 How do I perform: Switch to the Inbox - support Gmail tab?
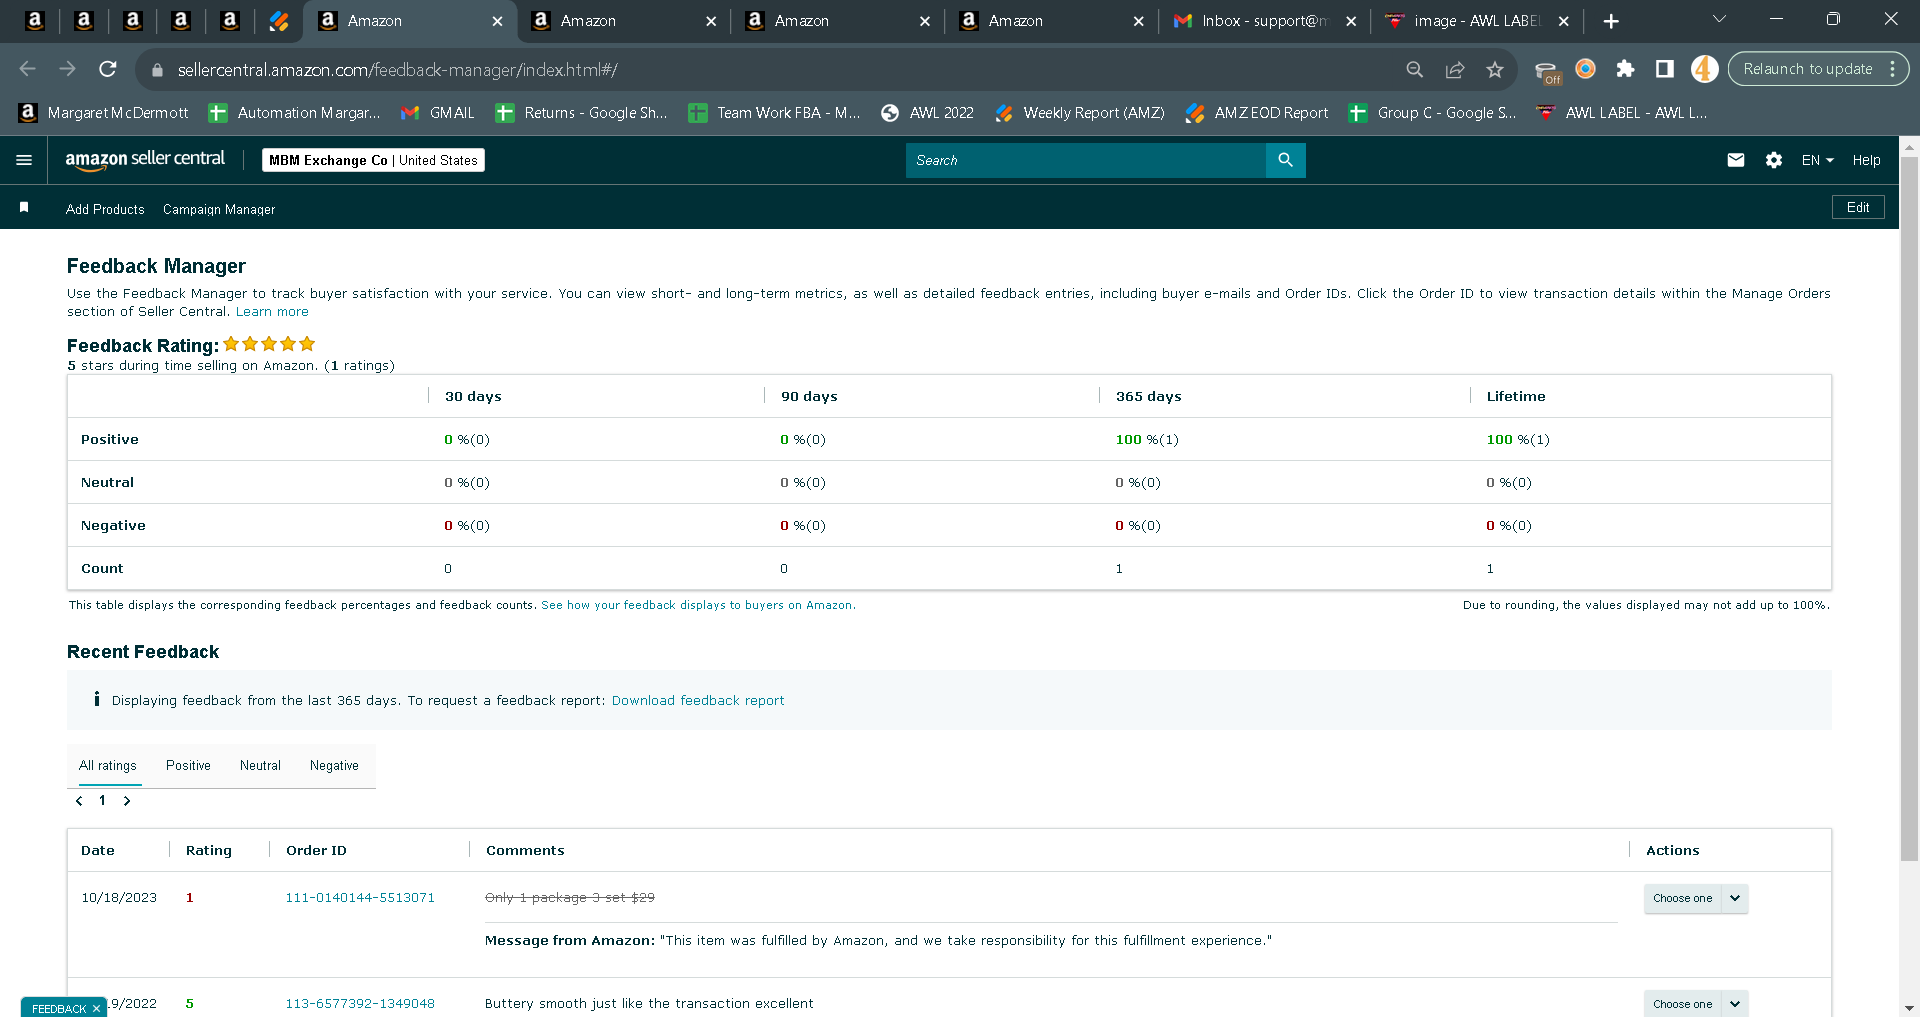point(1262,21)
